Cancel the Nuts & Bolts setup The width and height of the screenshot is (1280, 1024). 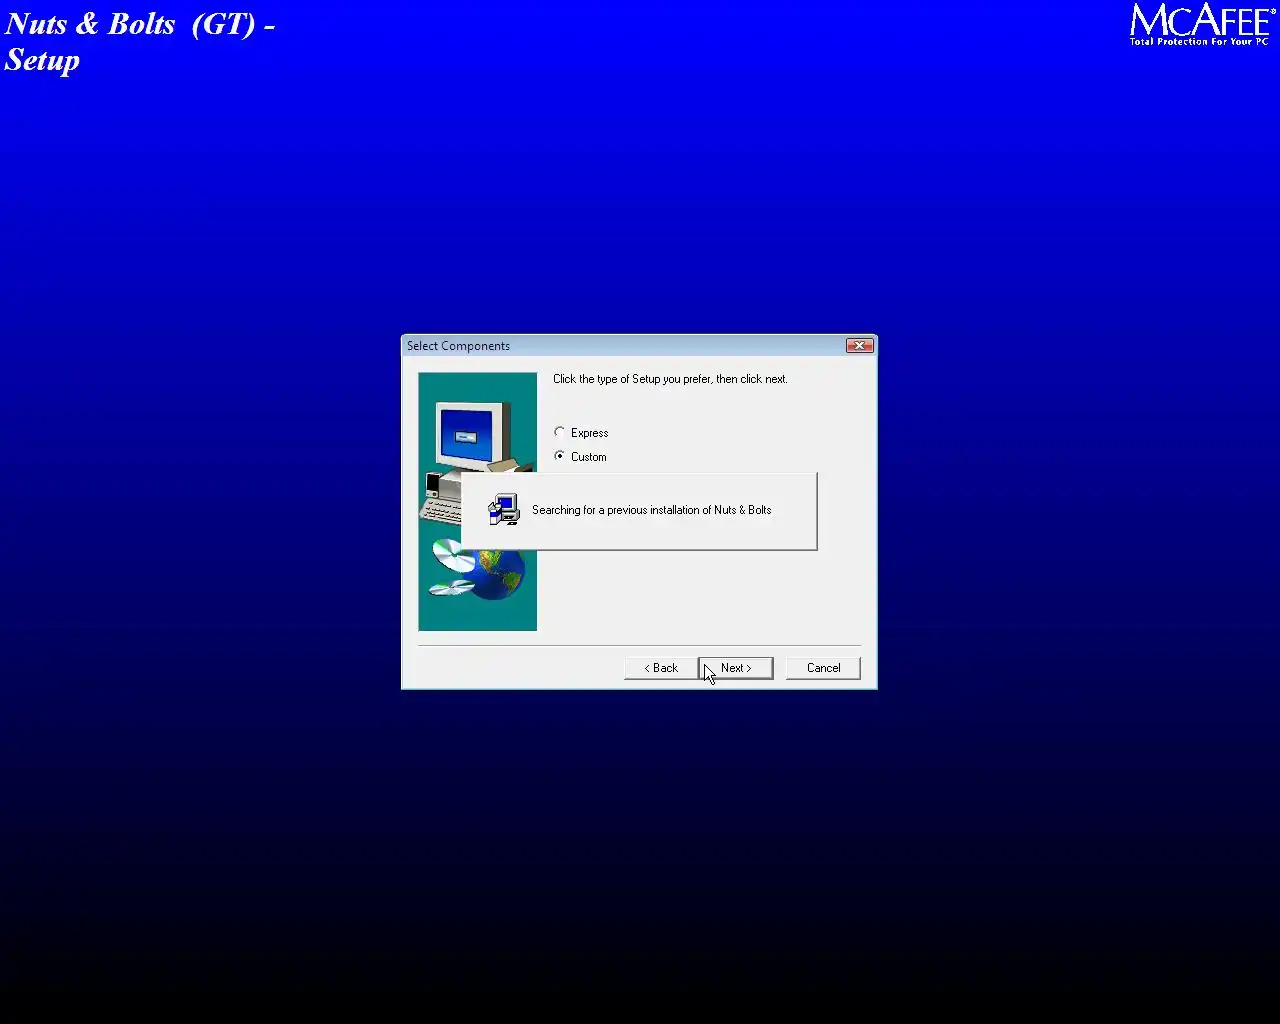823,668
